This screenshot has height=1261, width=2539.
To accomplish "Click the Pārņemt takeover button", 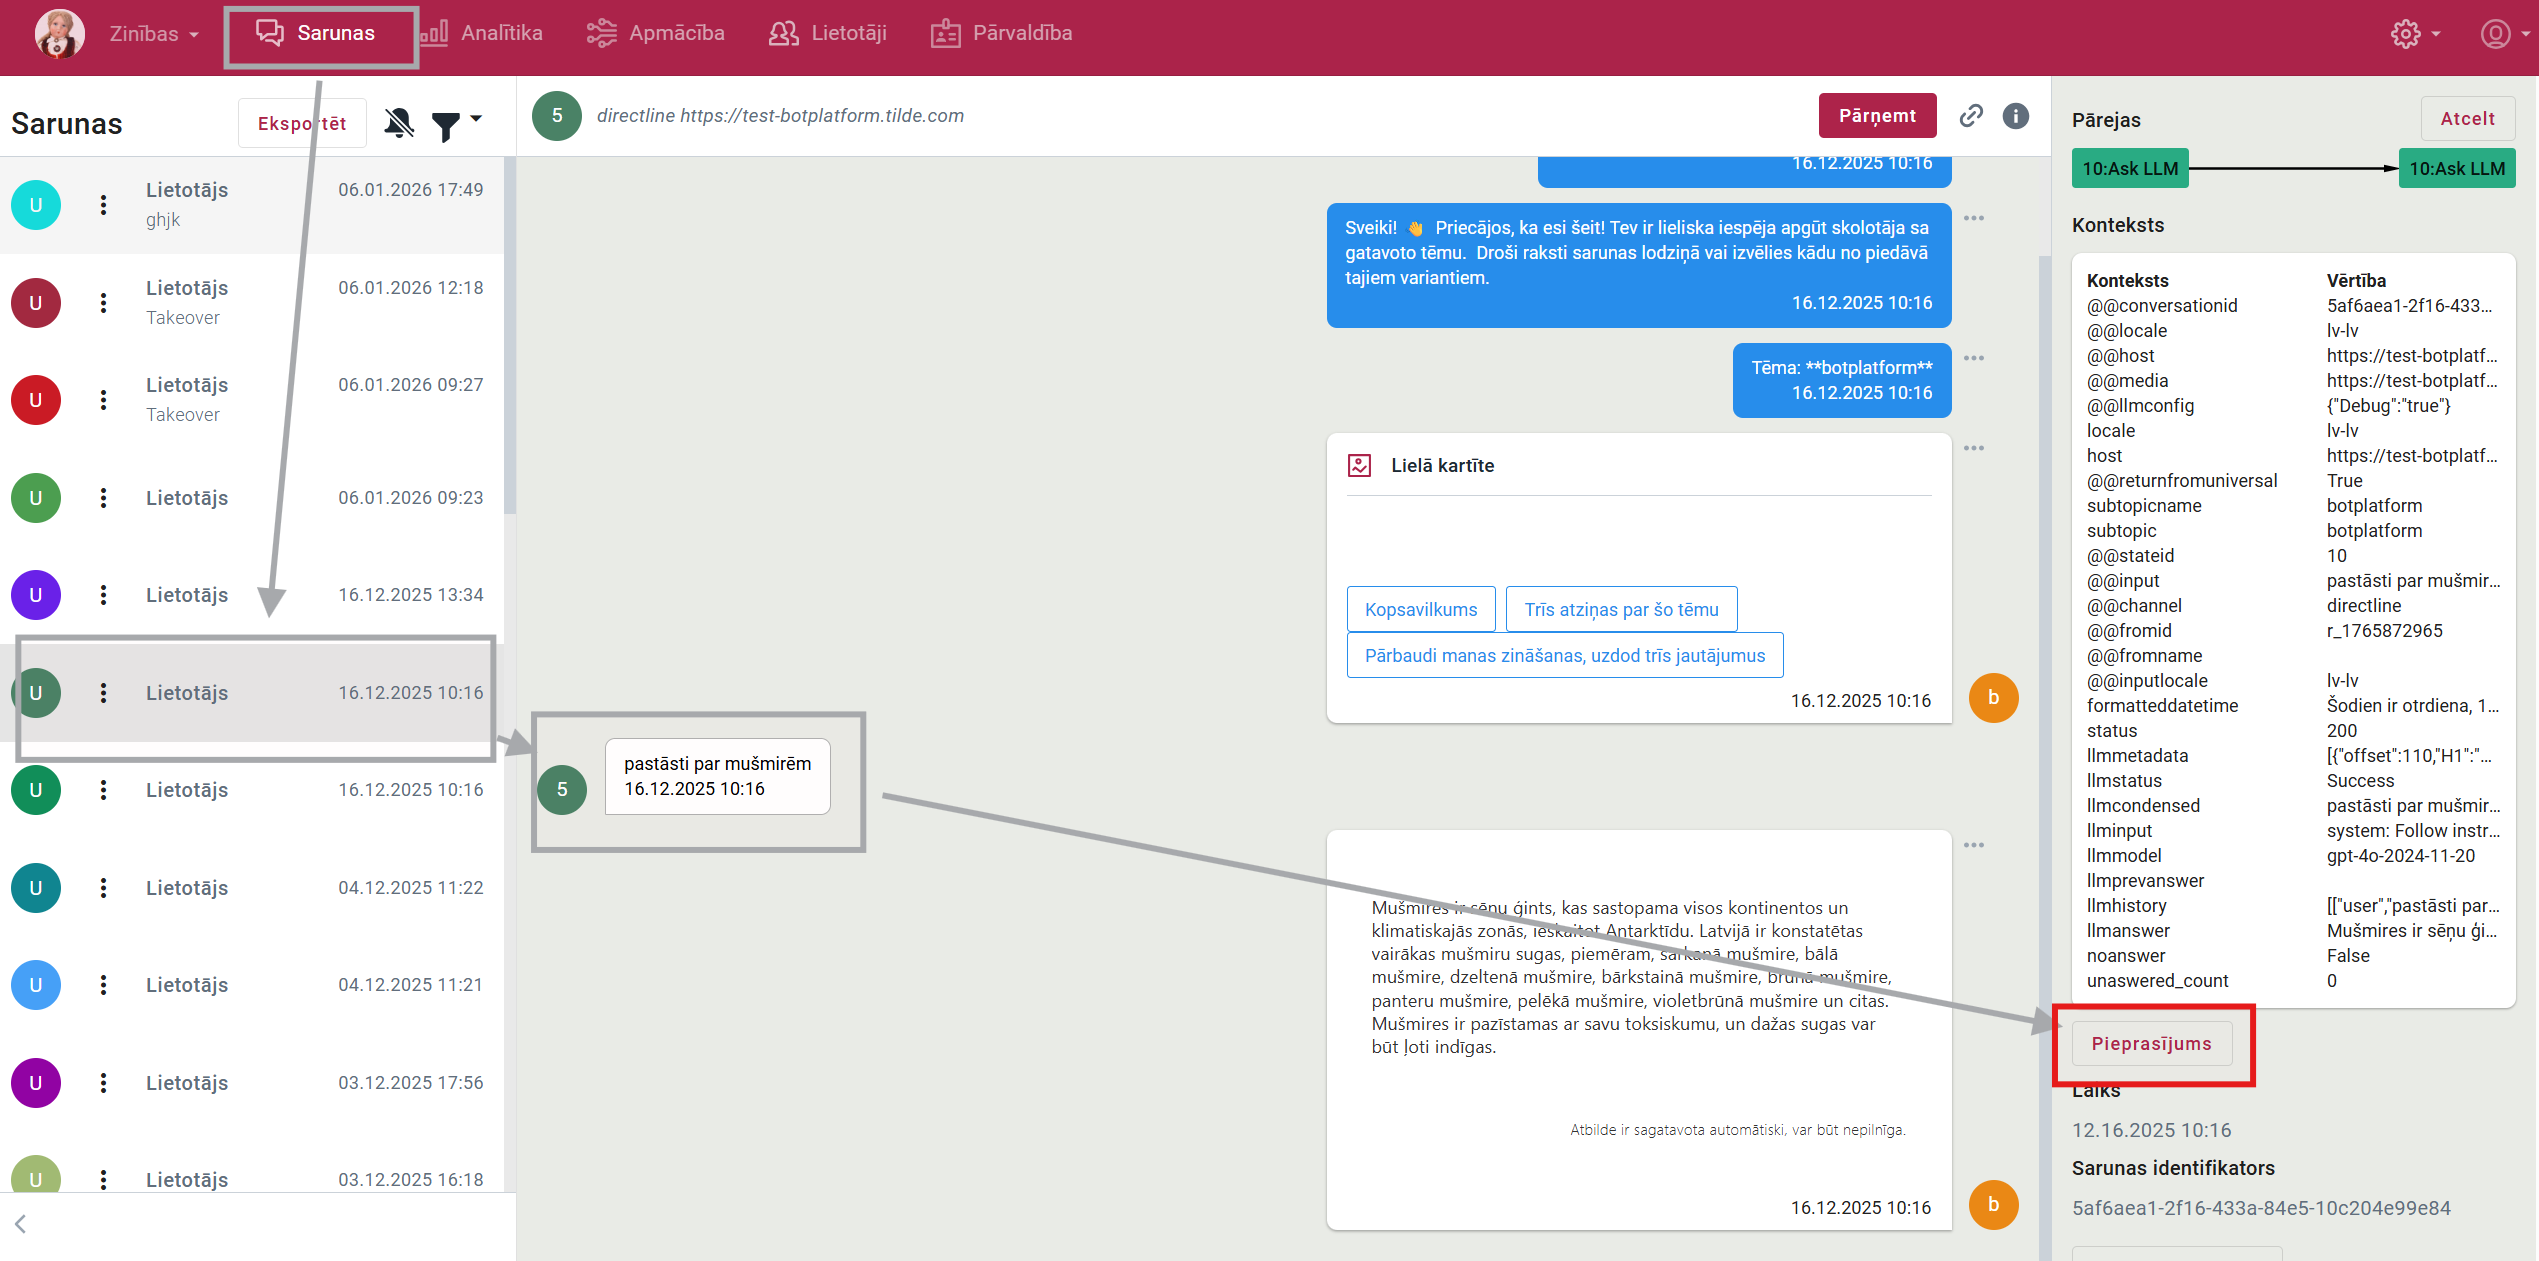I will [x=1876, y=116].
